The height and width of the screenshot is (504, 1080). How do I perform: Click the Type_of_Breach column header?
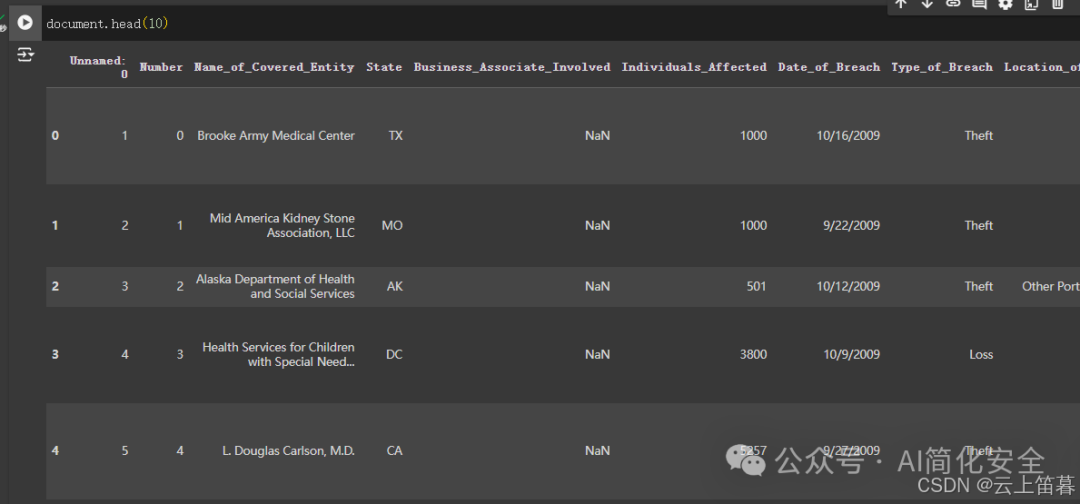click(942, 67)
